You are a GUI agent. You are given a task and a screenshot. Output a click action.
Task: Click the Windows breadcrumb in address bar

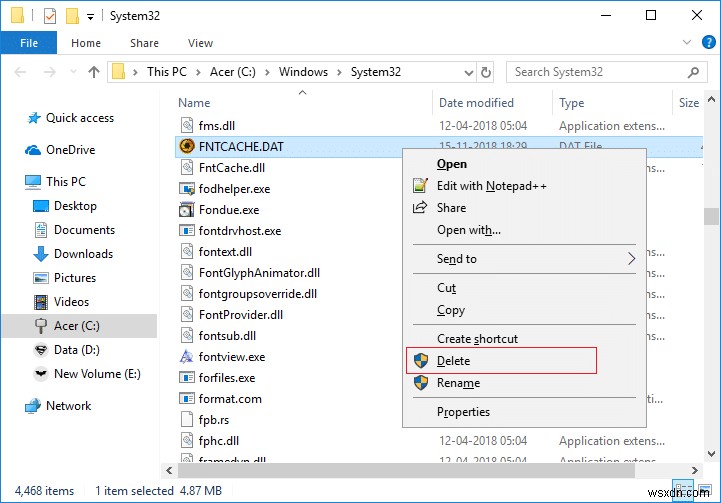coord(302,72)
